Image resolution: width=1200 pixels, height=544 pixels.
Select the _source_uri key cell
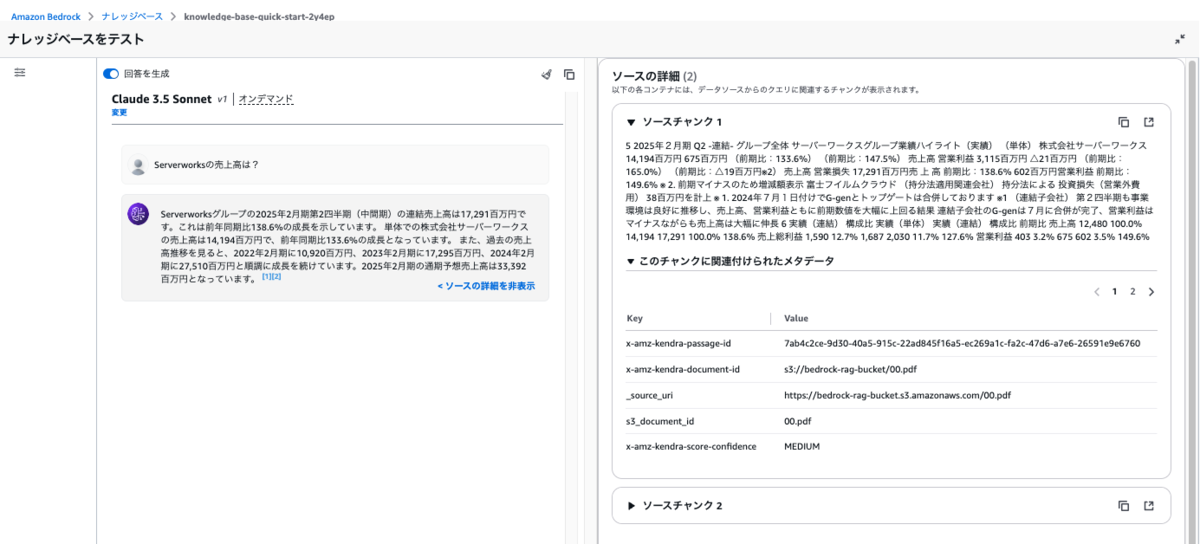coord(648,395)
